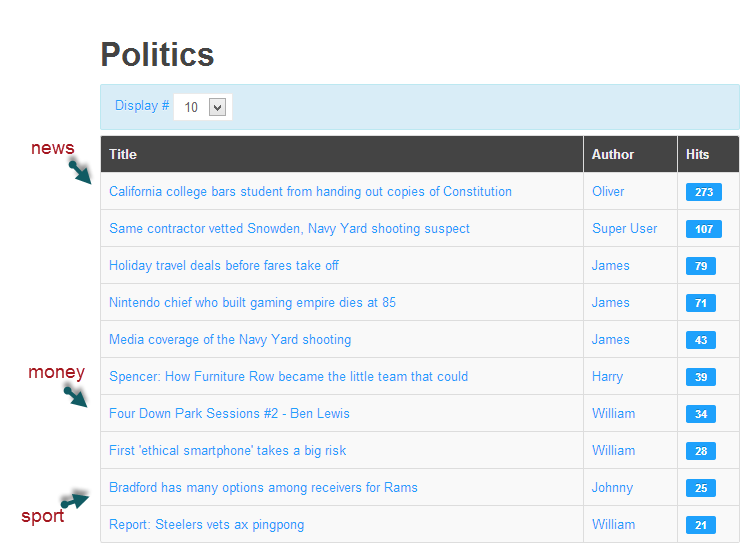
Task: Open the California college Constitution article
Action: tap(310, 192)
